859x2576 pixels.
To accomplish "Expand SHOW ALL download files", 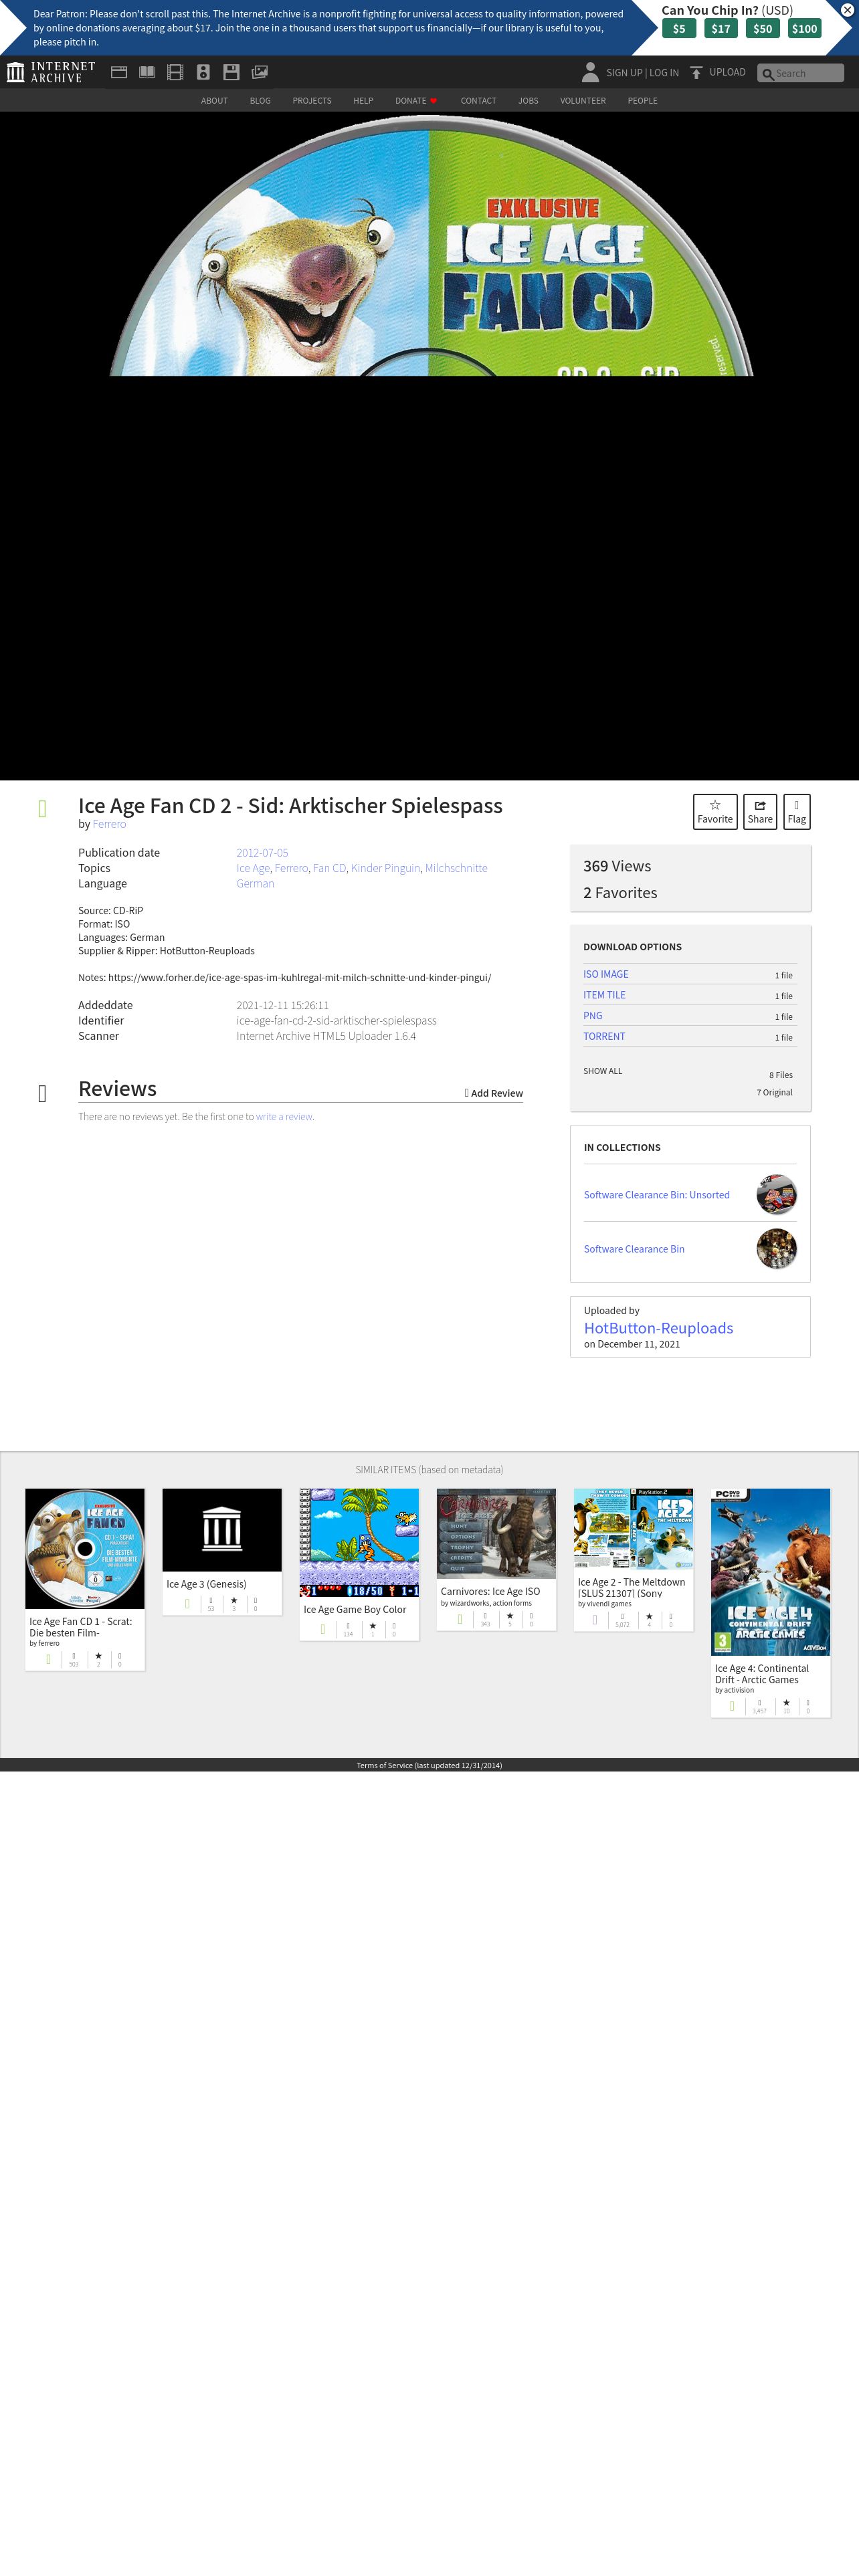I will coord(602,1071).
